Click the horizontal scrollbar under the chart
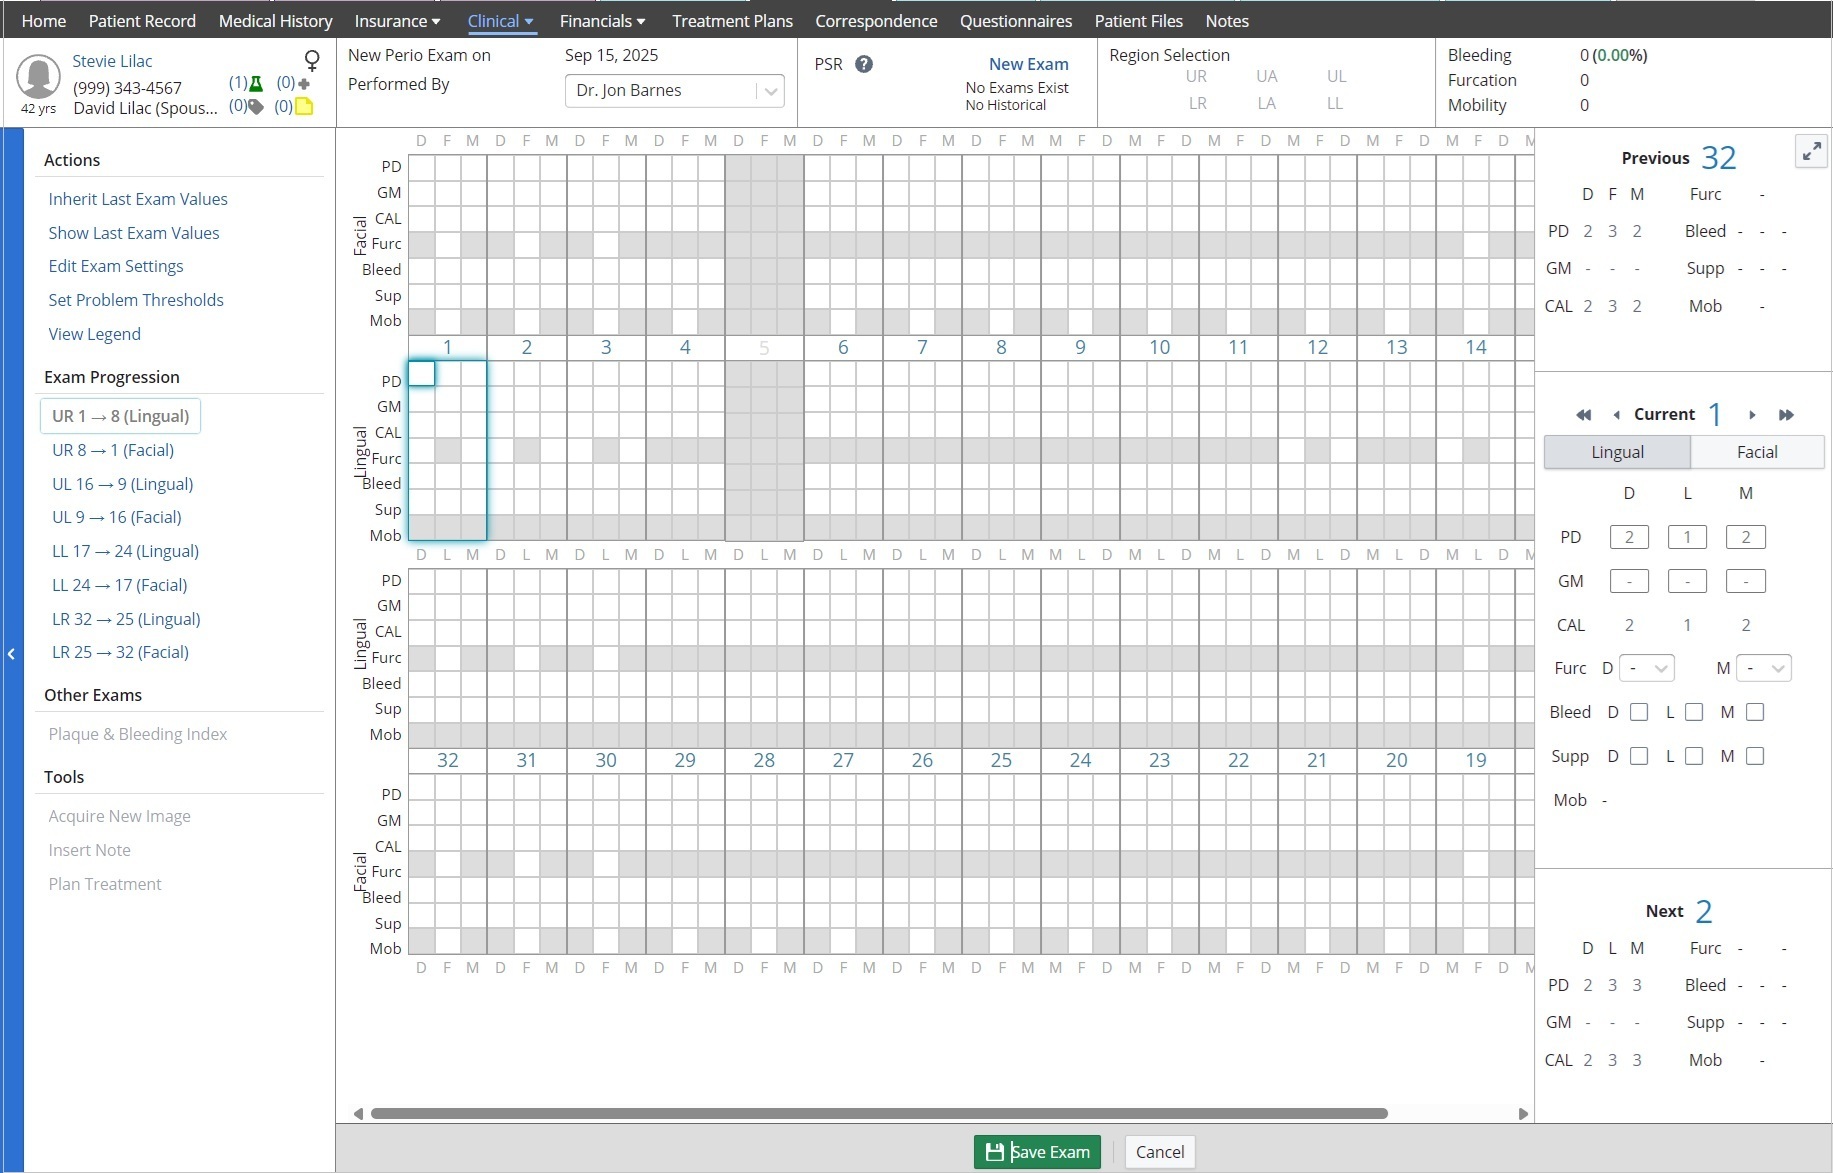 tap(878, 1113)
